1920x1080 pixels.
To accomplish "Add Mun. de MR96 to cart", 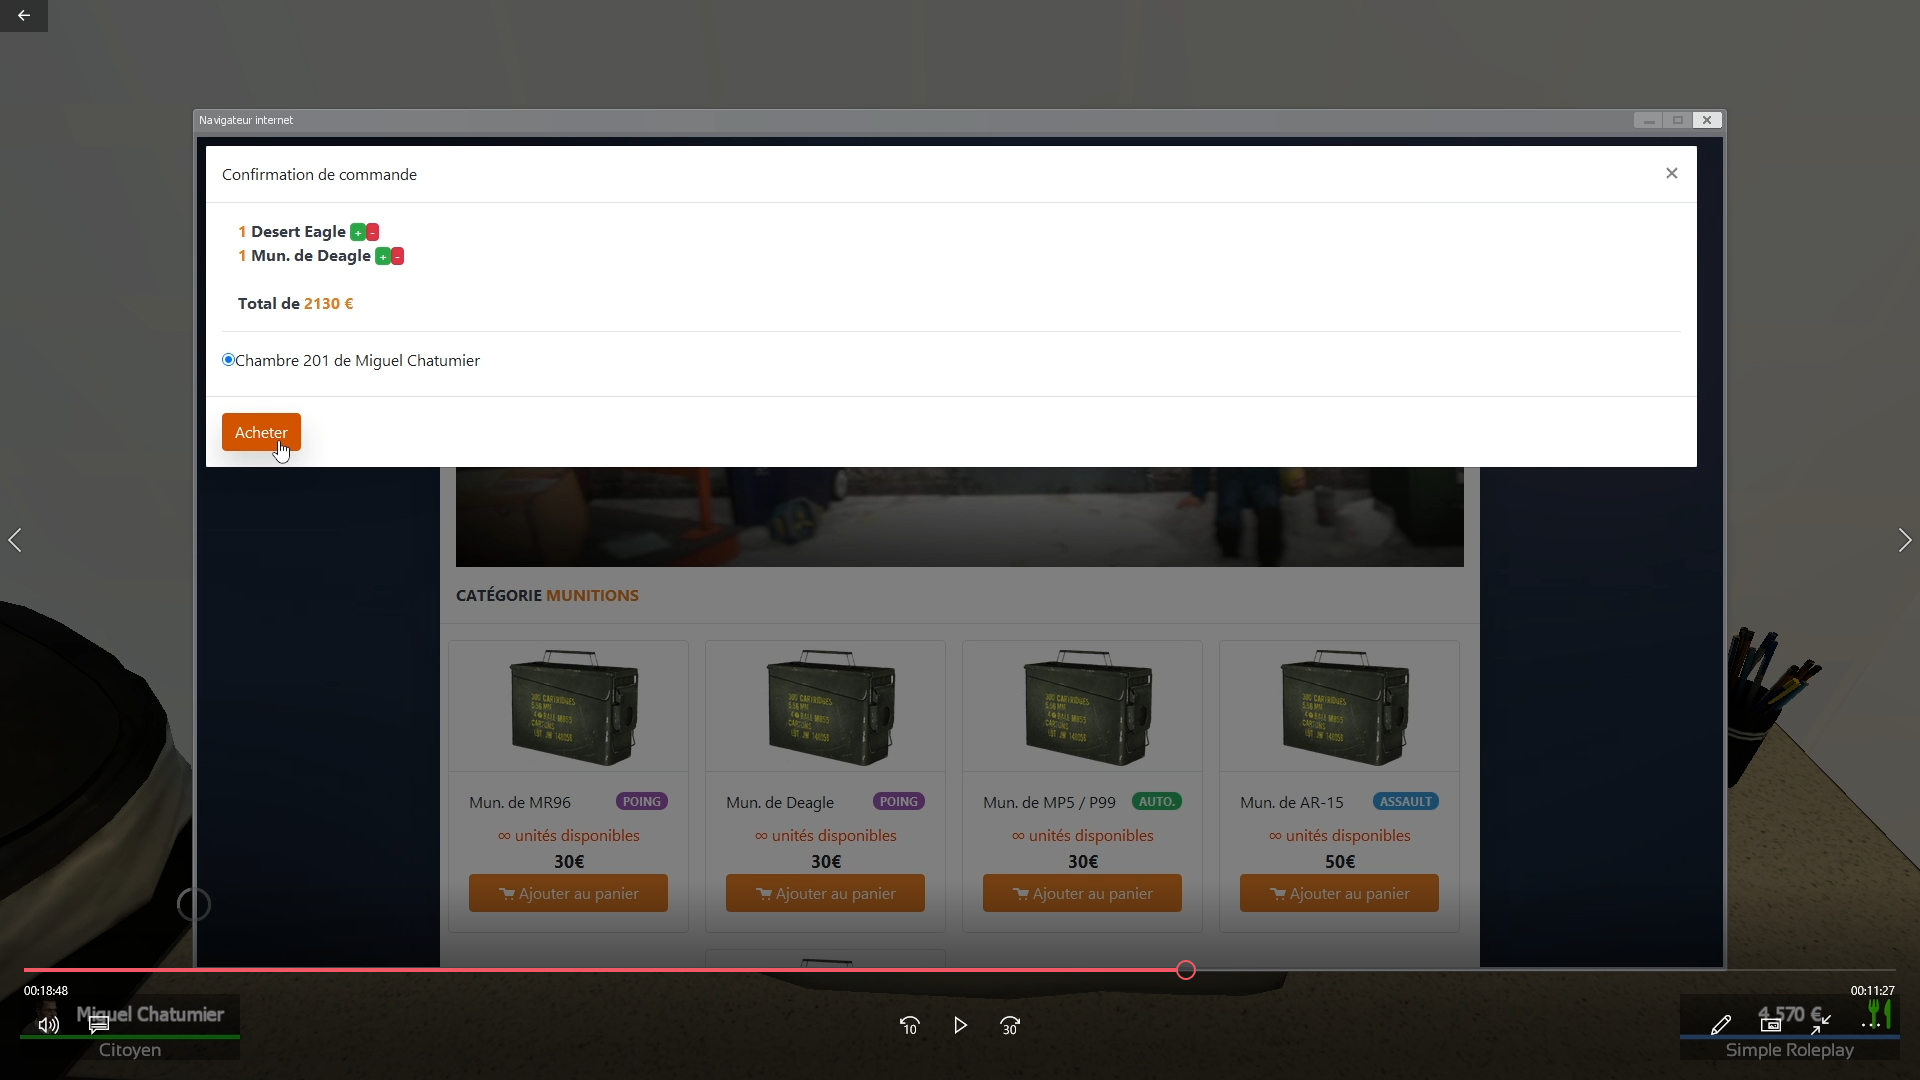I will coord(568,893).
